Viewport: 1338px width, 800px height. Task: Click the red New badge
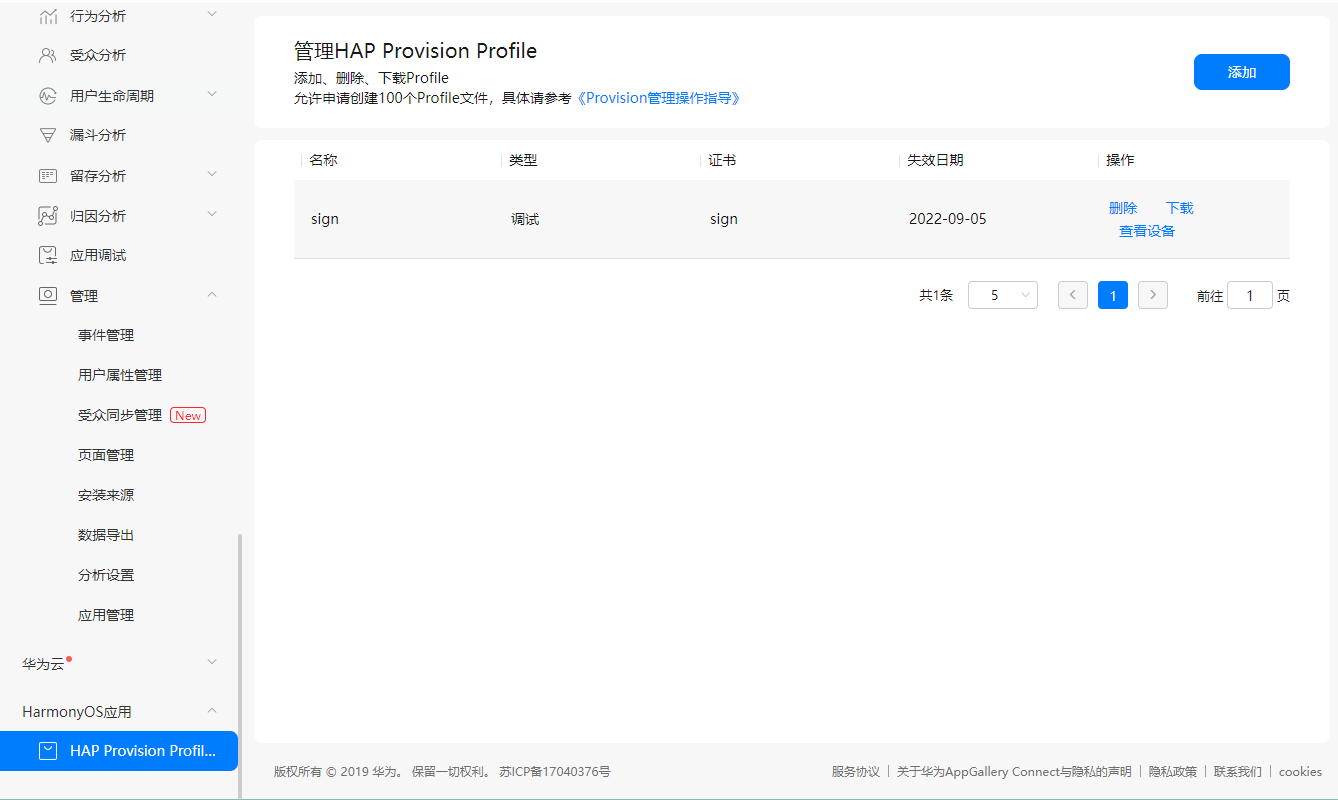click(188, 415)
